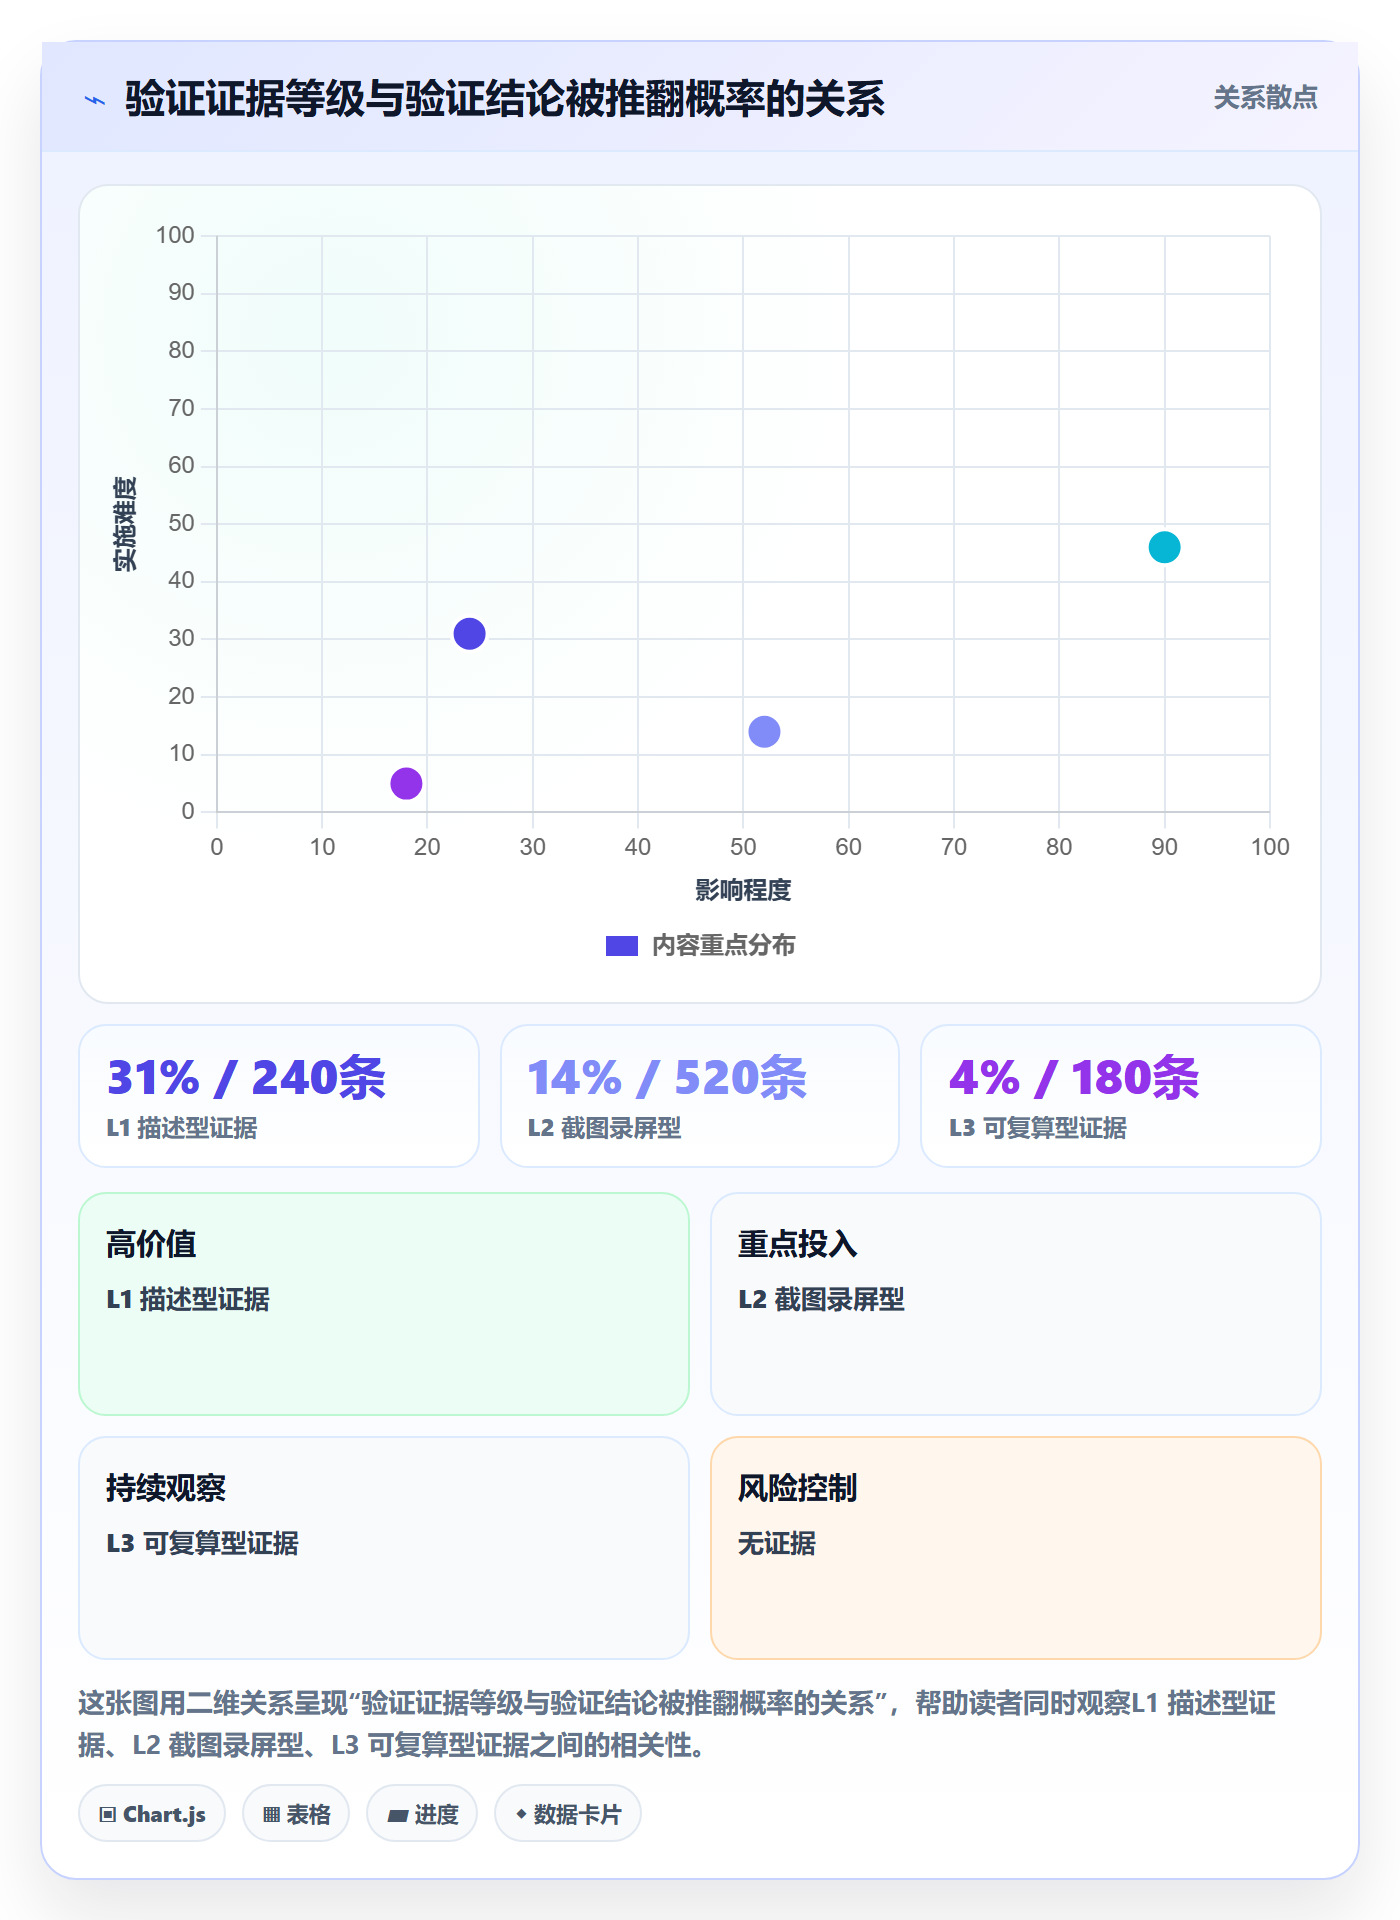Viewport: 1400px width, 1920px height.
Task: Click the 影响程度 x-axis title
Action: [x=743, y=890]
